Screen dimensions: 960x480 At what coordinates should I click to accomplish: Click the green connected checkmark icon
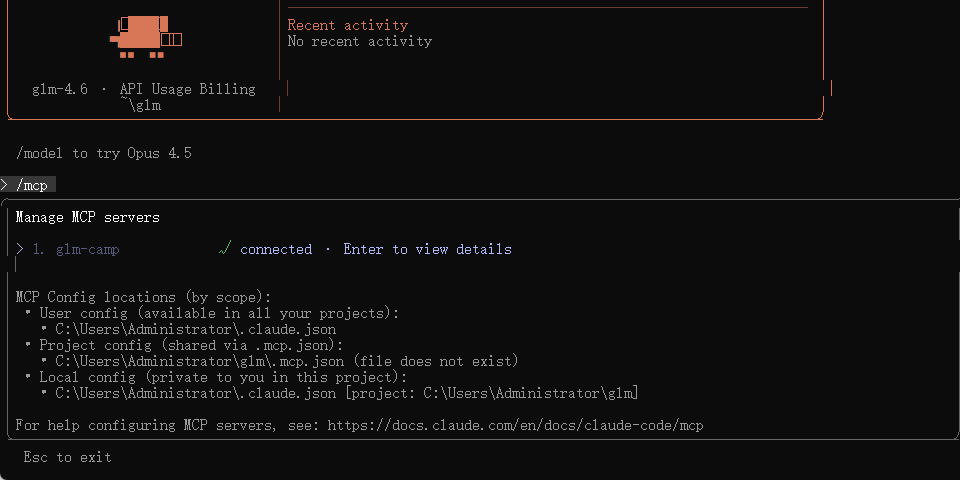225,249
